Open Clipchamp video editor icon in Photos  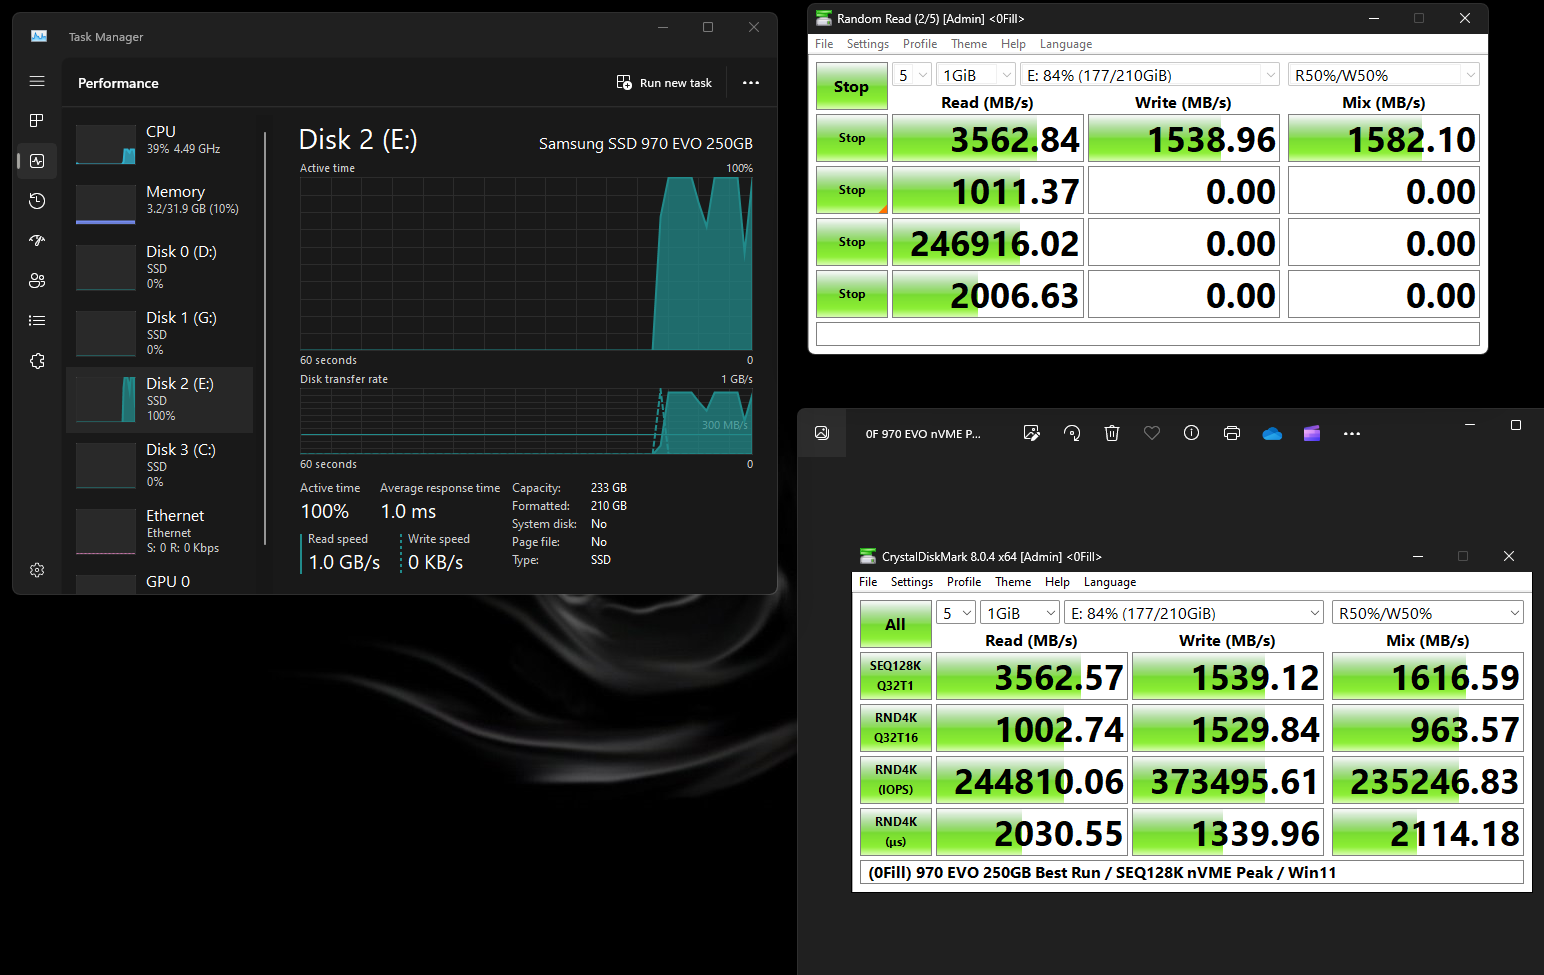[1312, 433]
